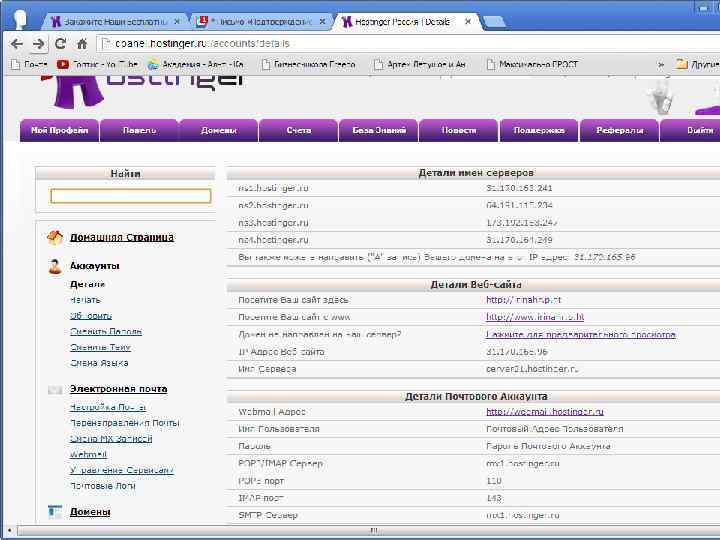Open the Рефералы menu
This screenshot has width=720, height=540.
click(619, 130)
